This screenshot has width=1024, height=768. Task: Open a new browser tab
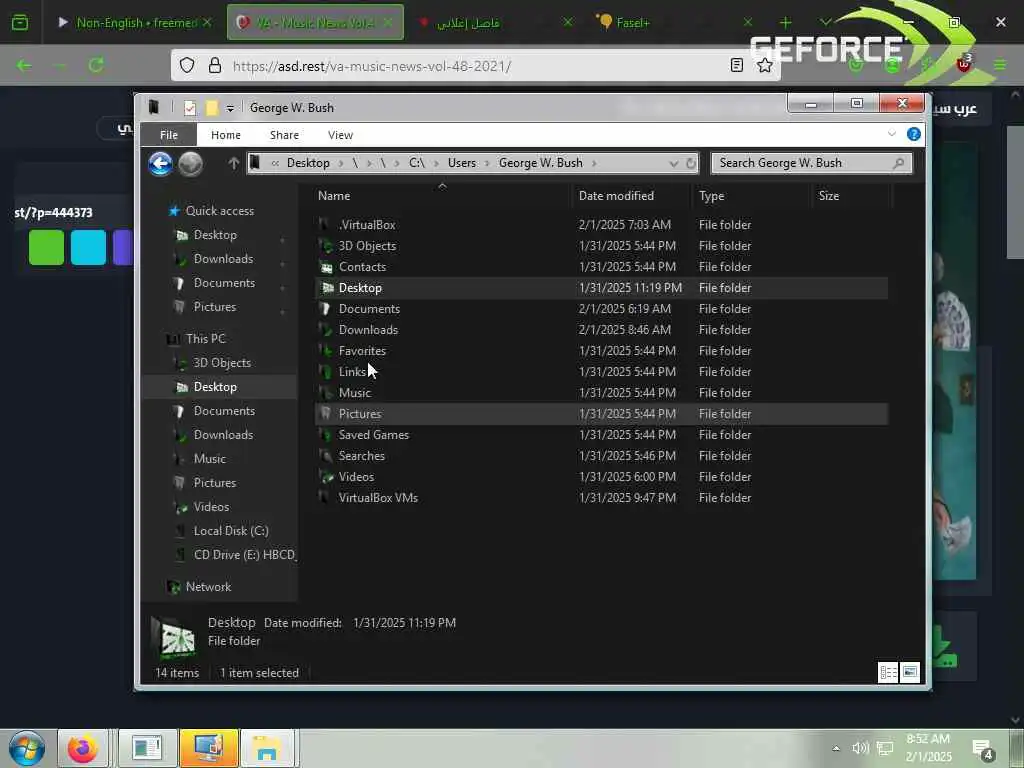click(786, 23)
